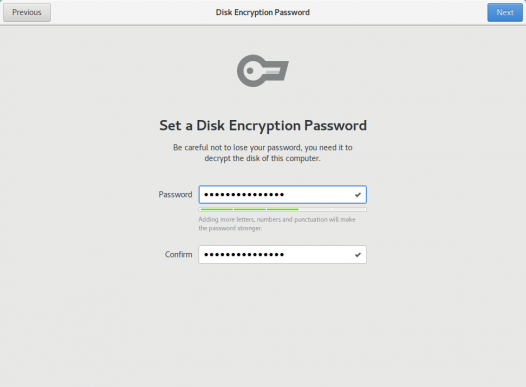The image size is (526, 387).
Task: Click 'Set a Disk Encryption Password' heading
Action: [263, 126]
